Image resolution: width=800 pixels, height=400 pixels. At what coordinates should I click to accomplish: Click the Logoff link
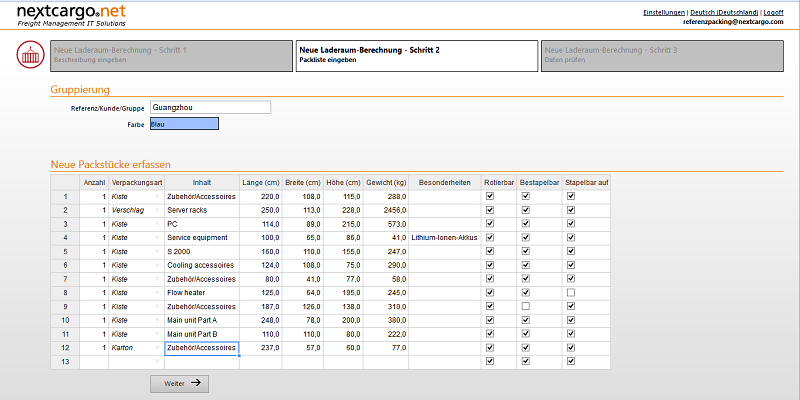[x=773, y=12]
